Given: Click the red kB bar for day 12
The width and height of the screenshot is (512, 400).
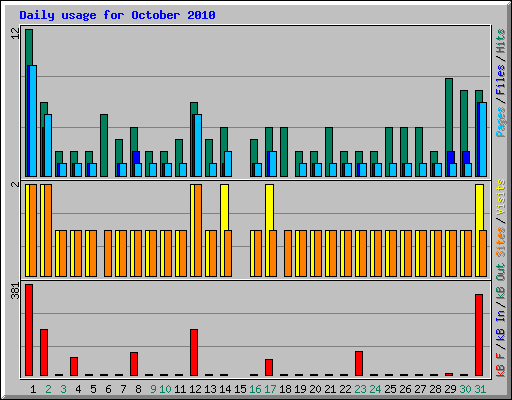Looking at the screenshot, I should [194, 353].
